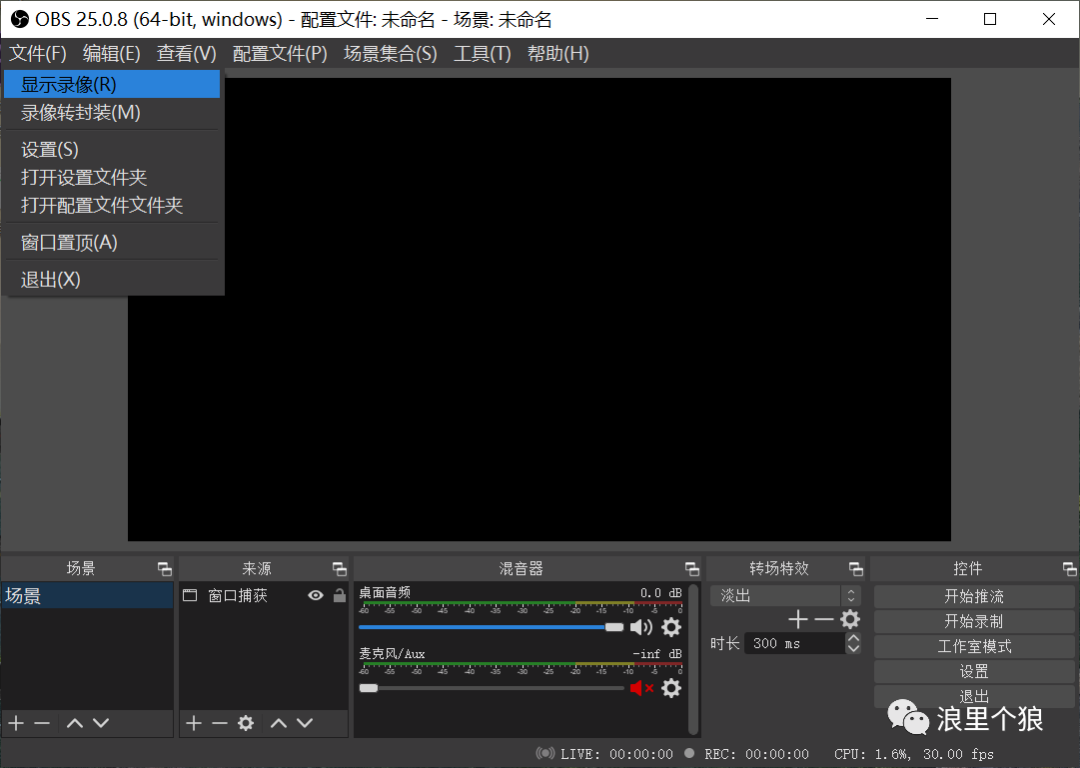Open 麦克风/Aux settings gear
1080x768 pixels.
coord(672,688)
